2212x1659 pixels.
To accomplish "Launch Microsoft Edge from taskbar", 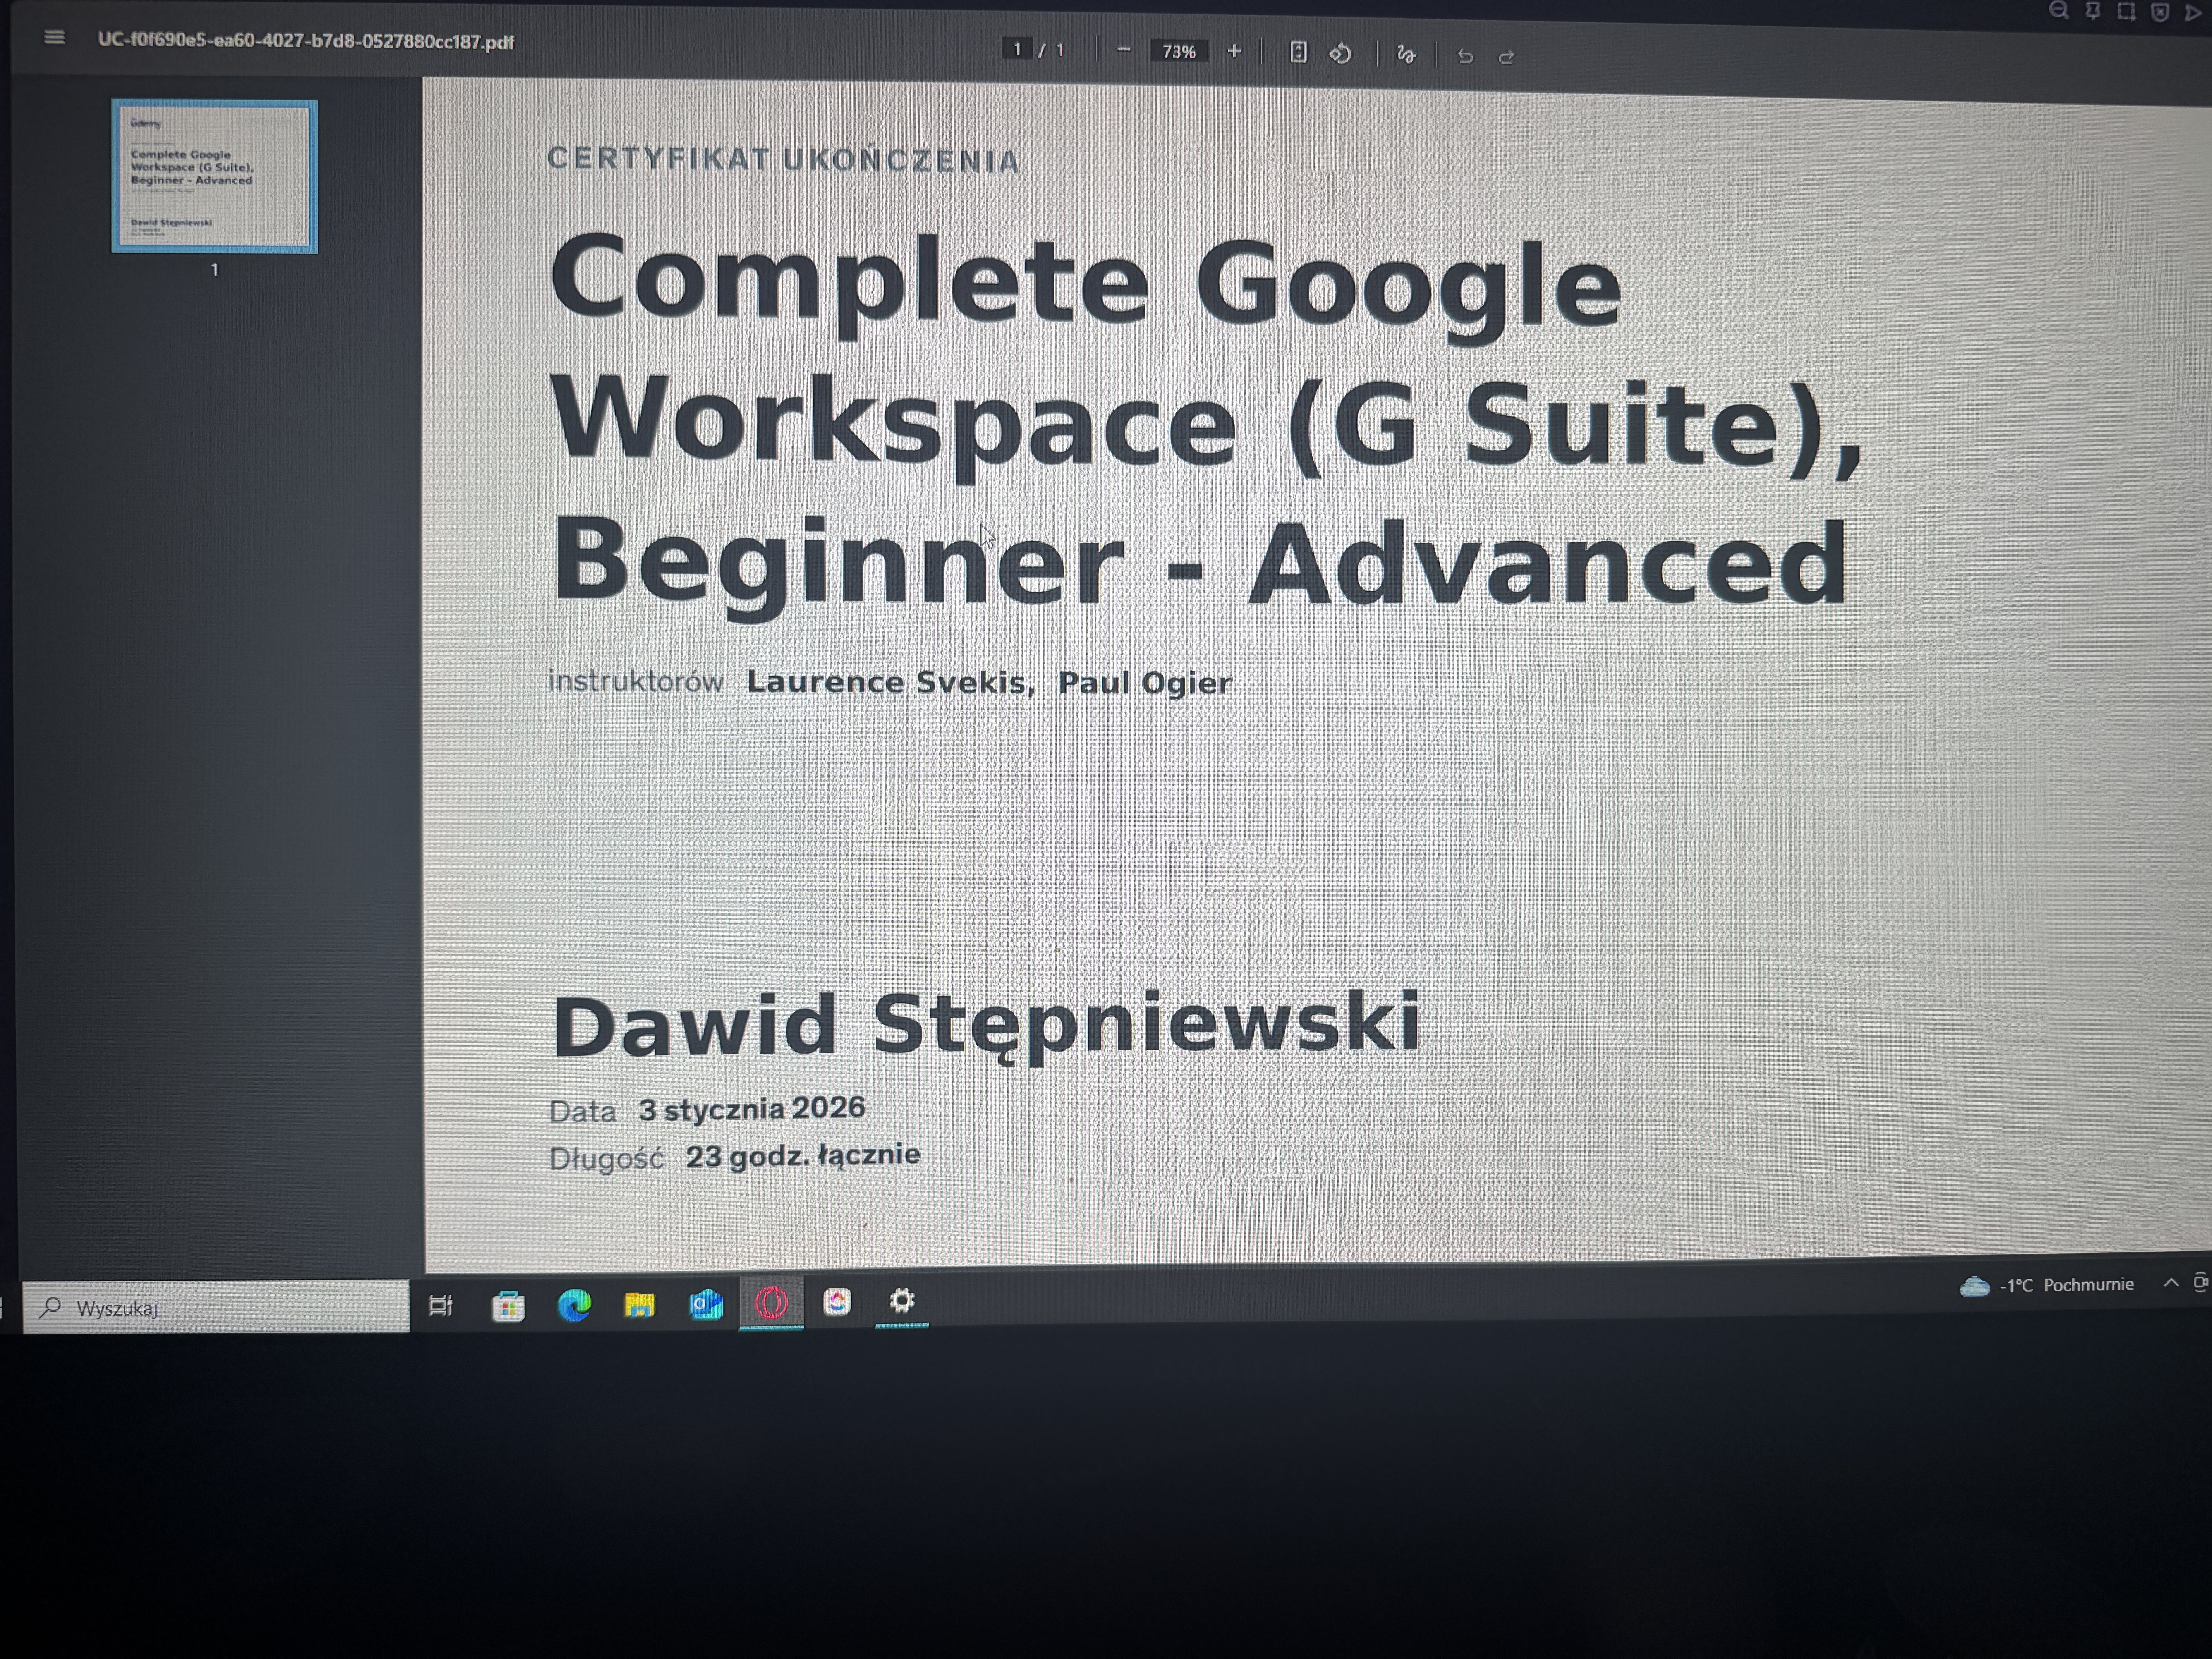I will (574, 1305).
